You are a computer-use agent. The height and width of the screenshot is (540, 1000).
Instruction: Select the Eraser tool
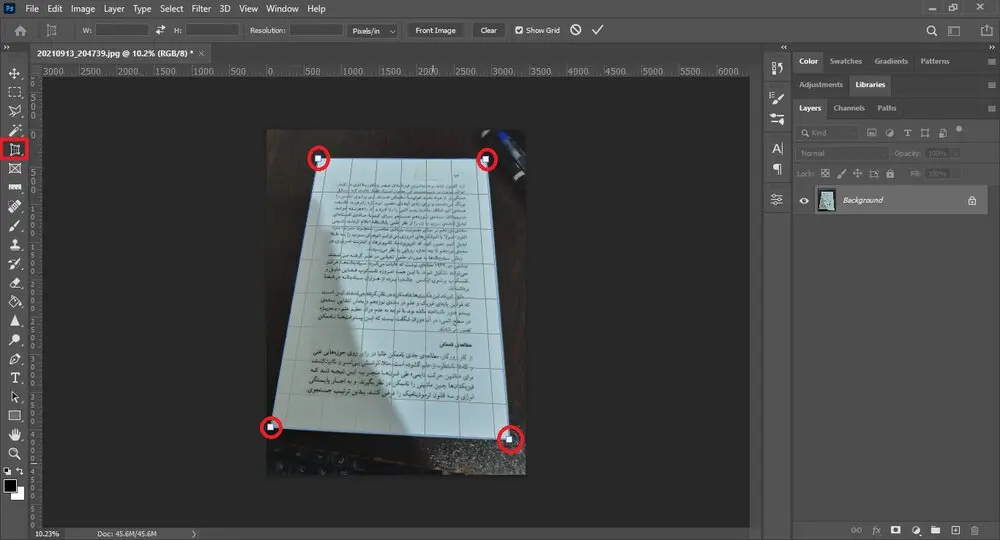[x=15, y=283]
